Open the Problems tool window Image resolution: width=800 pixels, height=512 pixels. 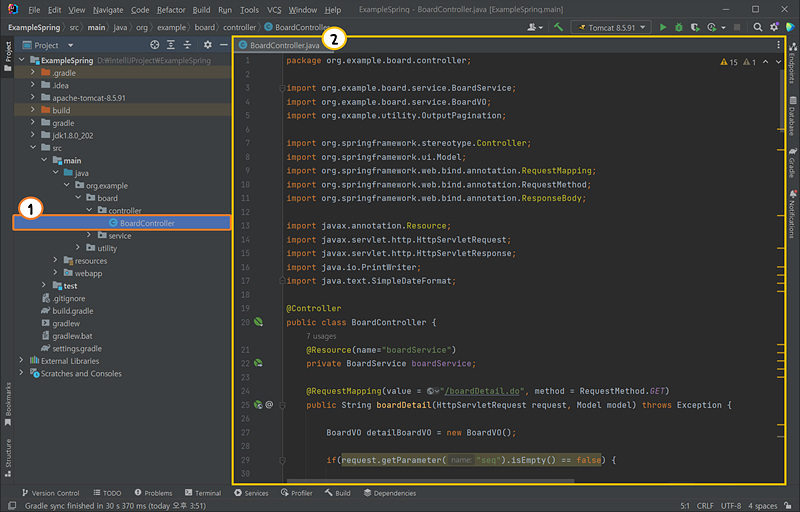coord(153,493)
